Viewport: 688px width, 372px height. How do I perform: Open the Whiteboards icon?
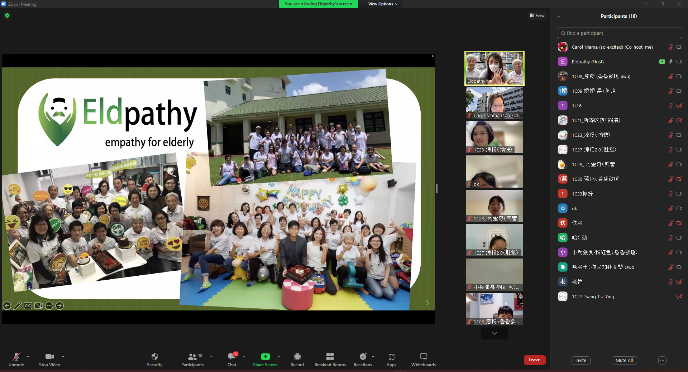(x=423, y=356)
